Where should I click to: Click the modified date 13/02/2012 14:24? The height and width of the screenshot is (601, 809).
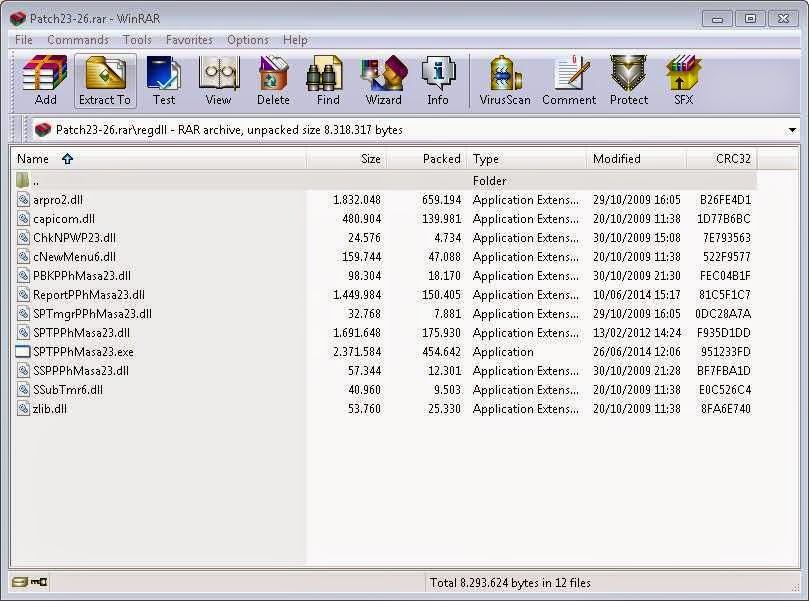[x=637, y=333]
